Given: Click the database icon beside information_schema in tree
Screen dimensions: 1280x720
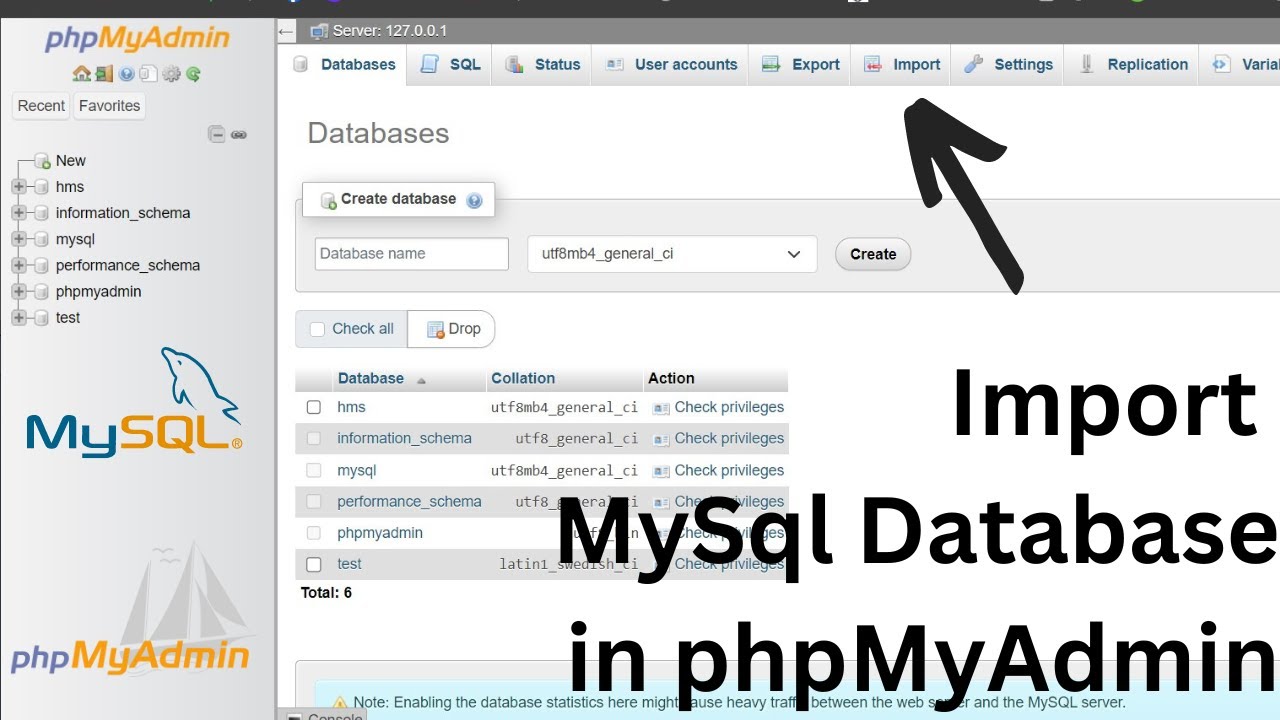Looking at the screenshot, I should click(41, 213).
